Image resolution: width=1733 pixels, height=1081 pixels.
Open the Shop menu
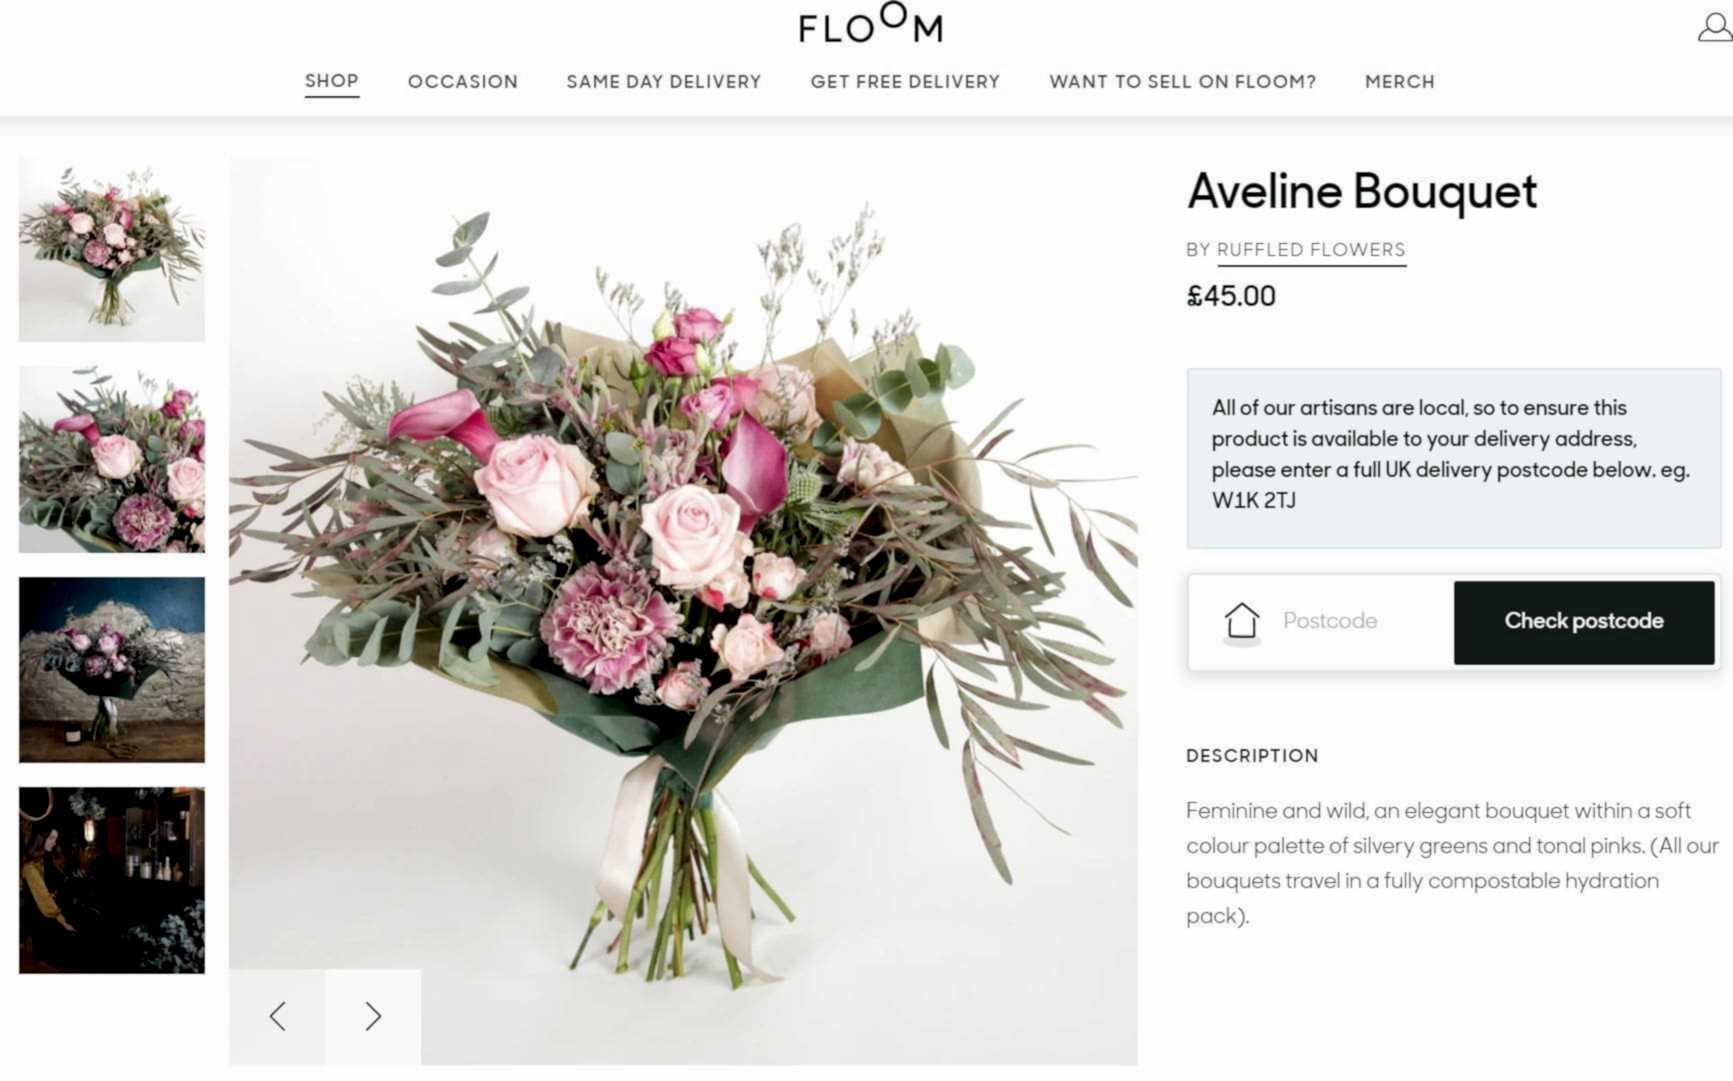point(332,81)
